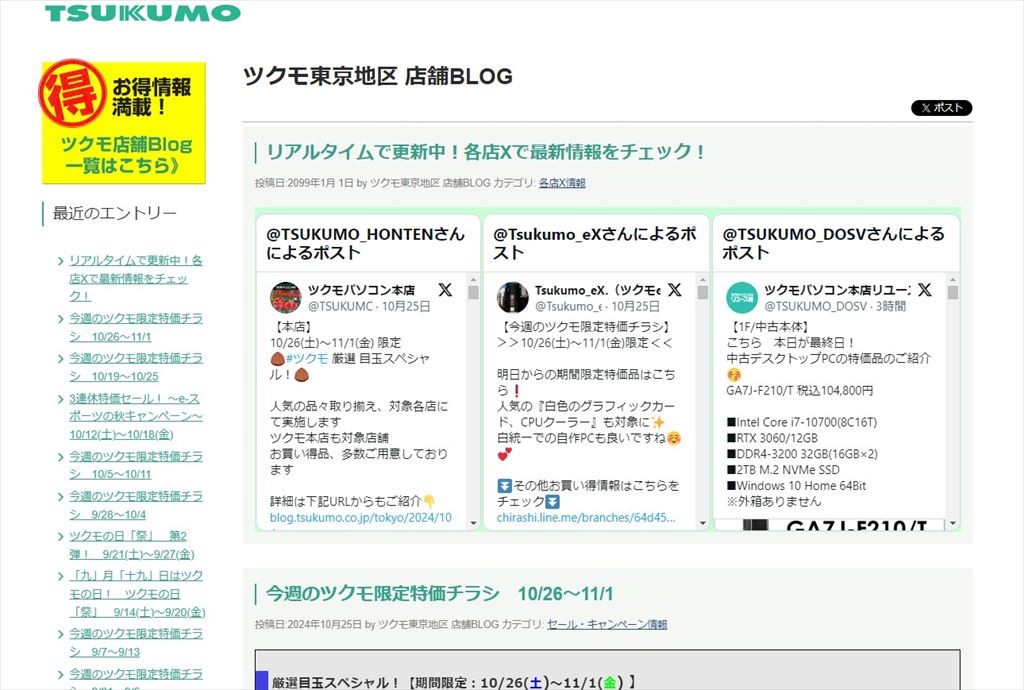Image resolution: width=1024 pixels, height=690 pixels.
Task: Open ツクモ店舗Blog一覧 yellow banner
Action: coord(123,123)
